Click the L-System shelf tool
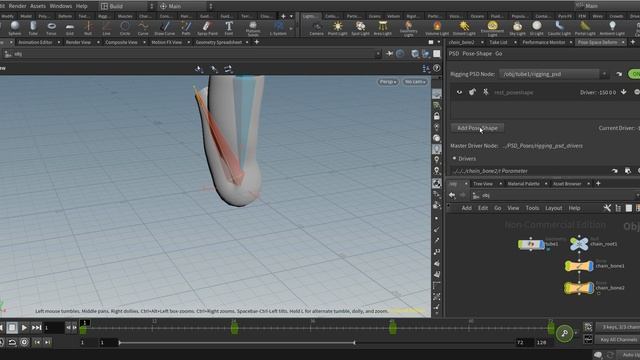This screenshot has height=360, width=640. 278,28
